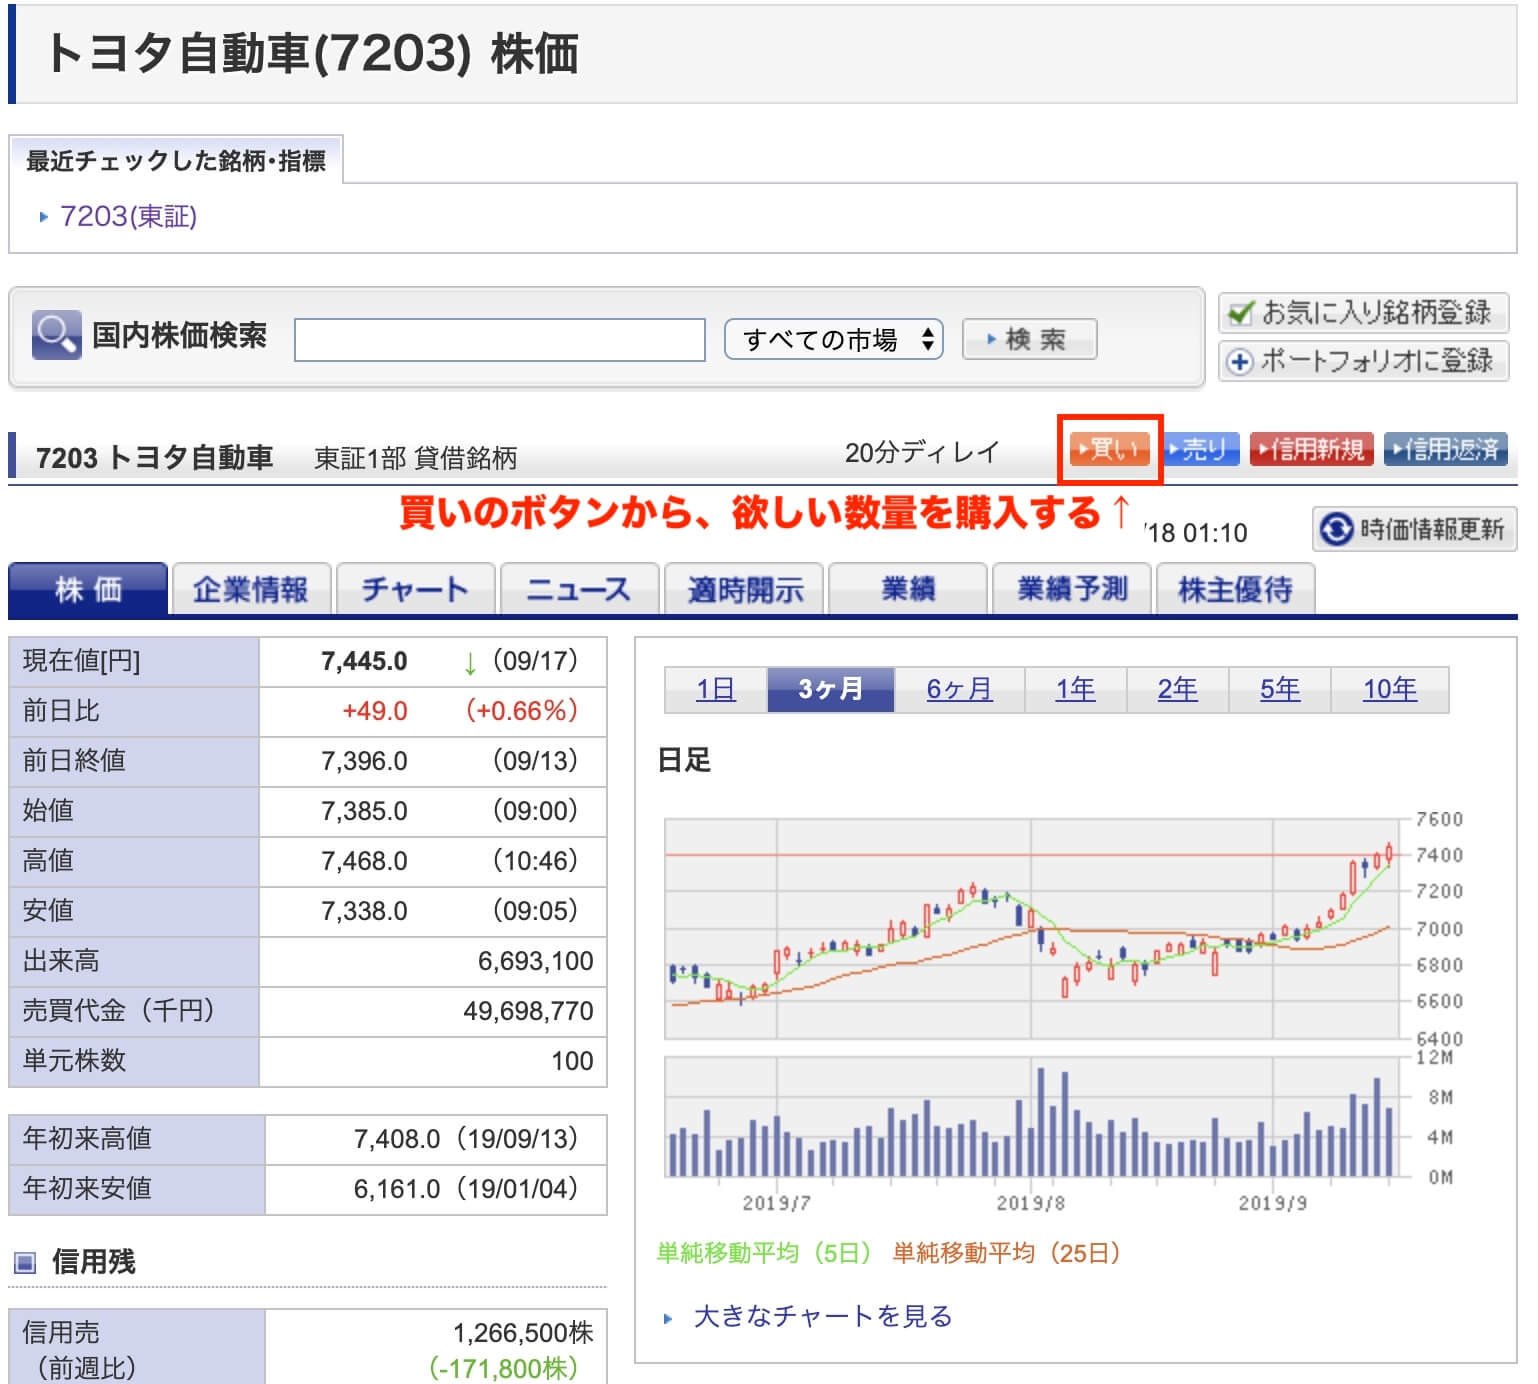1538x1384 pixels.
Task: Click the 最近チェックした銘柄・指標 tab header
Action: coord(175,160)
